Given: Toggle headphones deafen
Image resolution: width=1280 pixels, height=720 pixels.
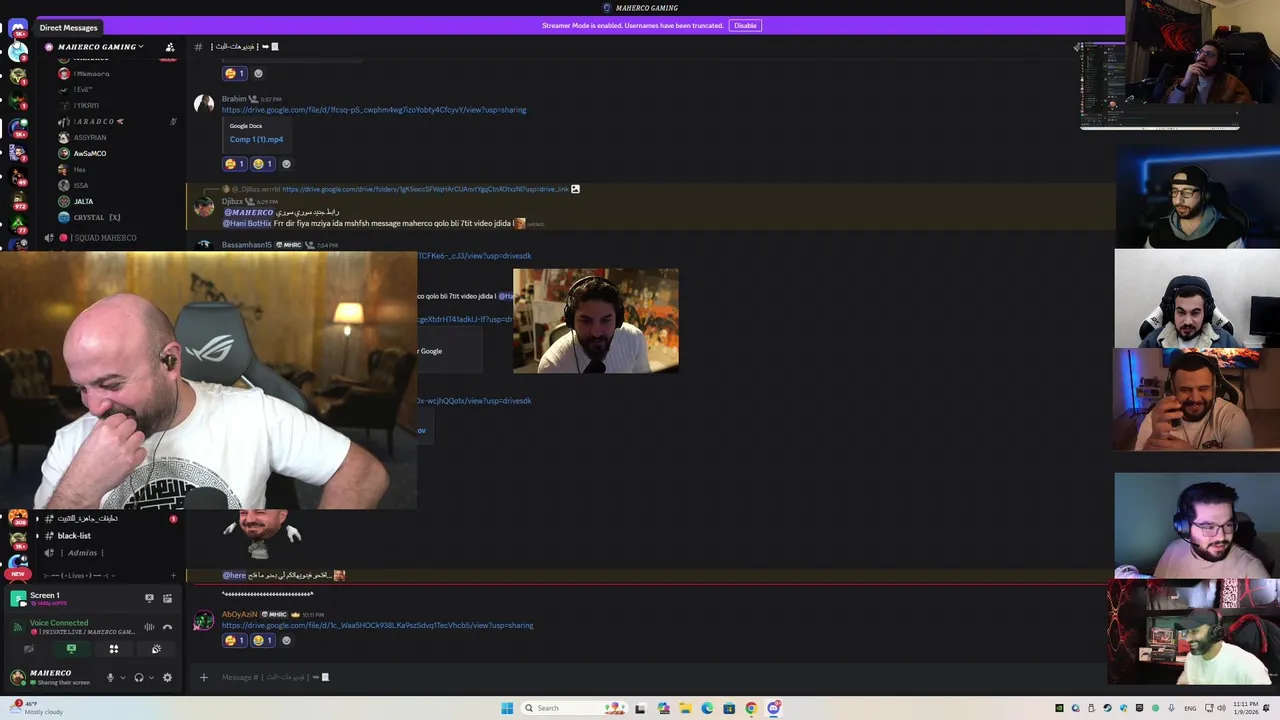Looking at the screenshot, I should click(x=139, y=677).
